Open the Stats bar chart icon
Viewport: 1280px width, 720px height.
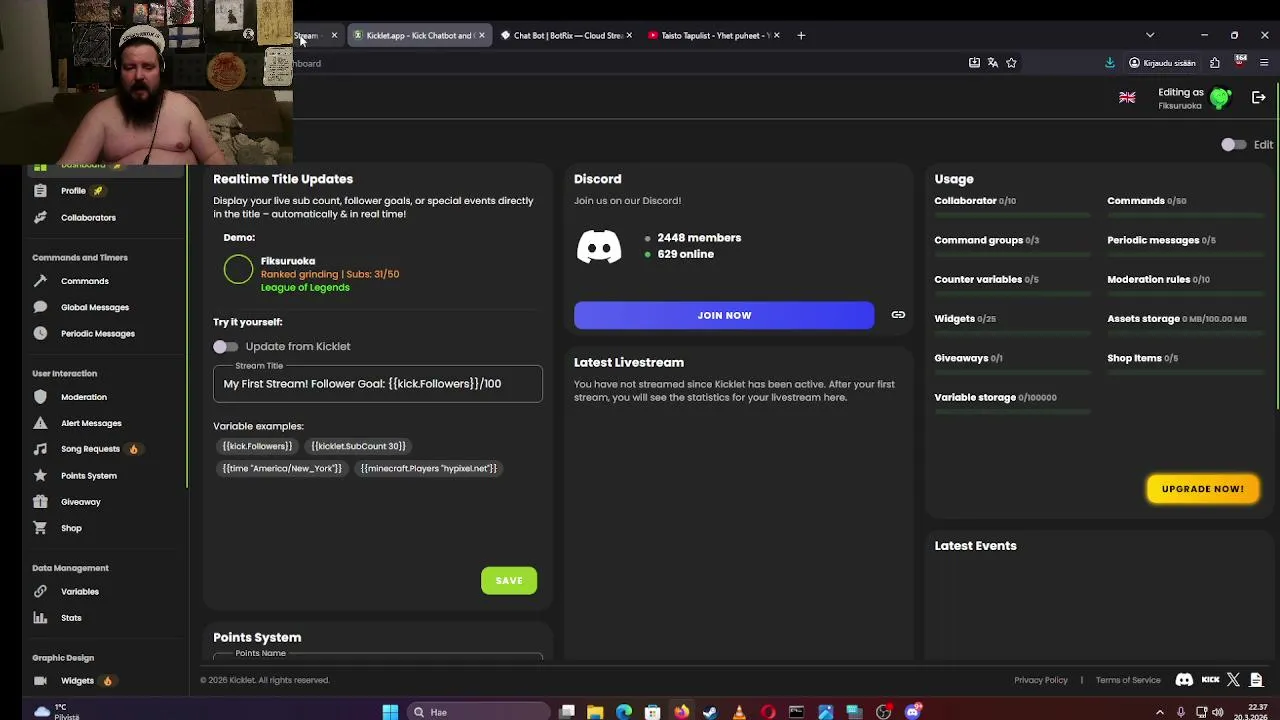(40, 618)
